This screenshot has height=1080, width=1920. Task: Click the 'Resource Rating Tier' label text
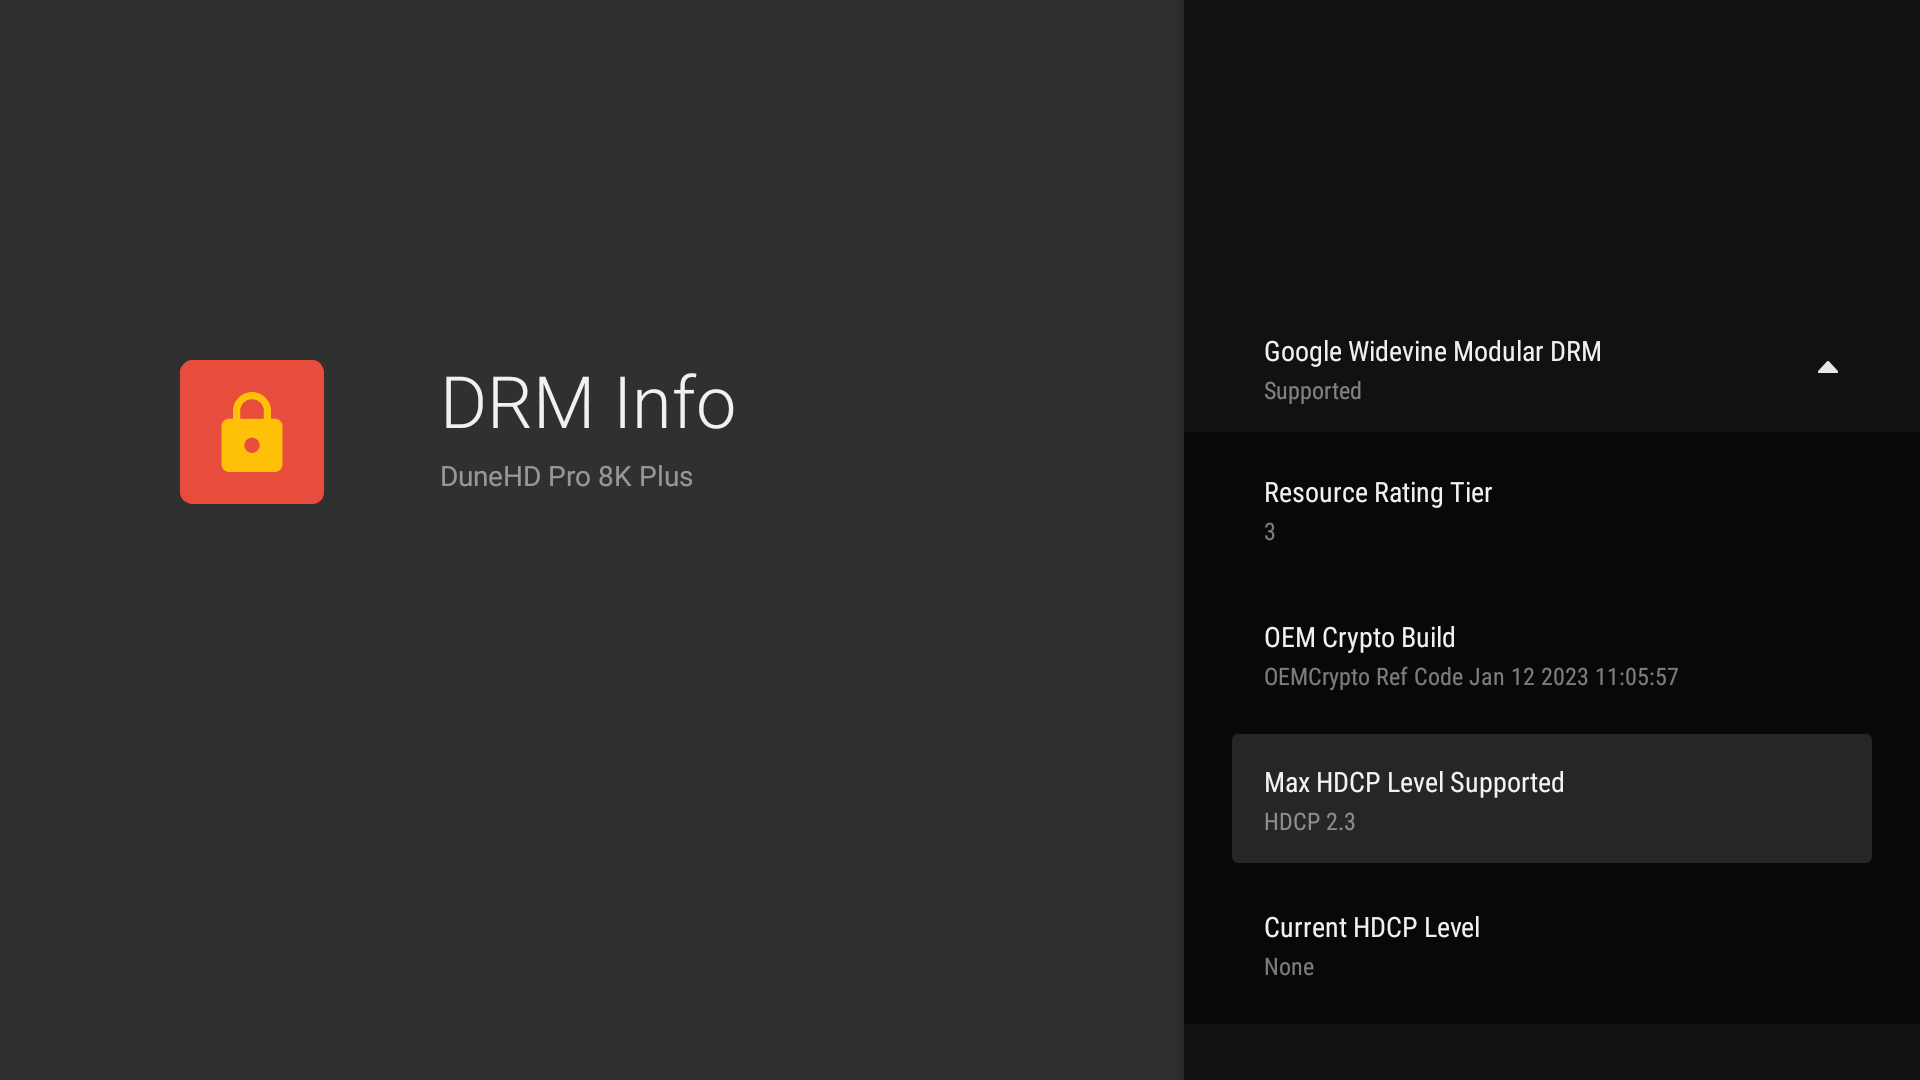point(1377,493)
